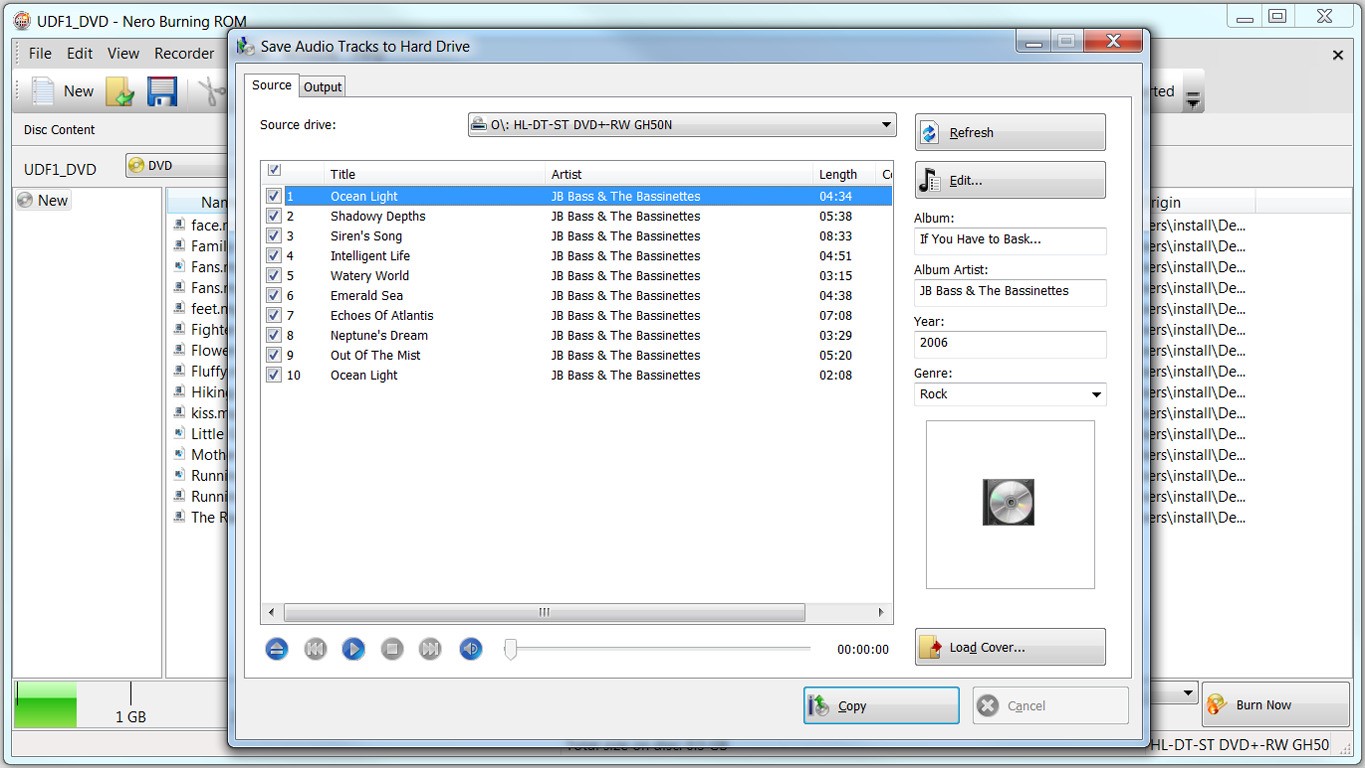Click the Year input field

1009,345
